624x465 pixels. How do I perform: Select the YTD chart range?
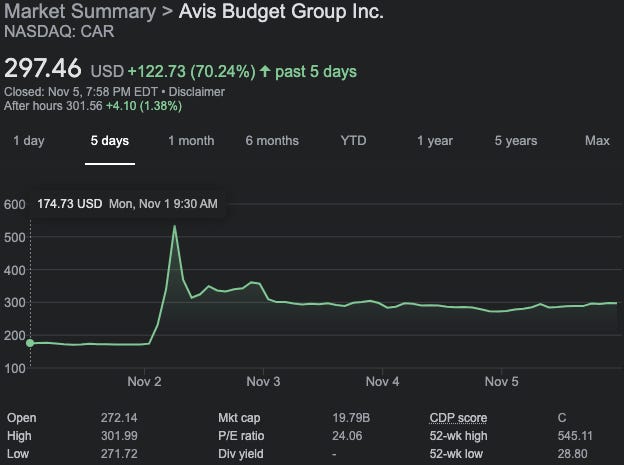tap(353, 141)
